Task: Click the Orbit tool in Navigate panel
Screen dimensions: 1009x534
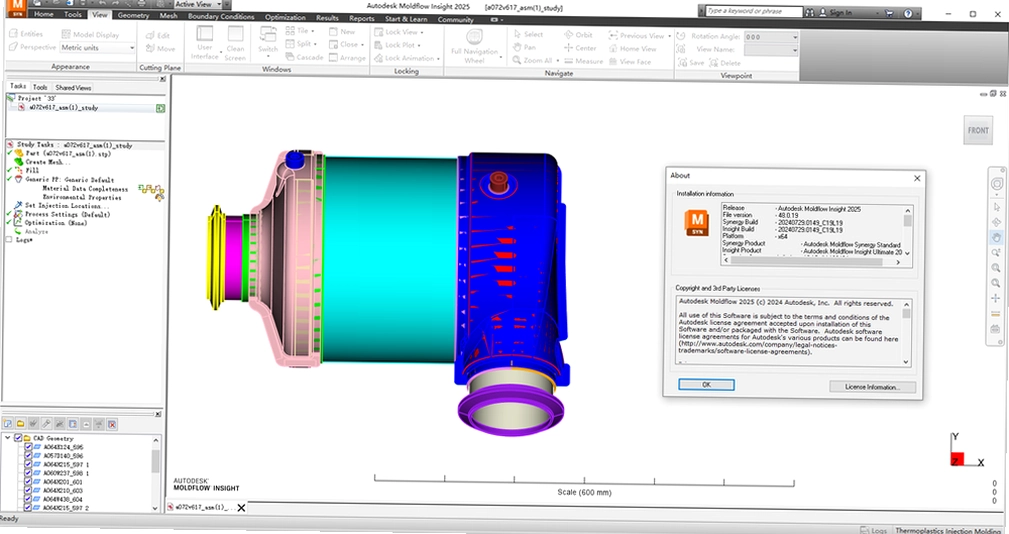Action: point(579,35)
